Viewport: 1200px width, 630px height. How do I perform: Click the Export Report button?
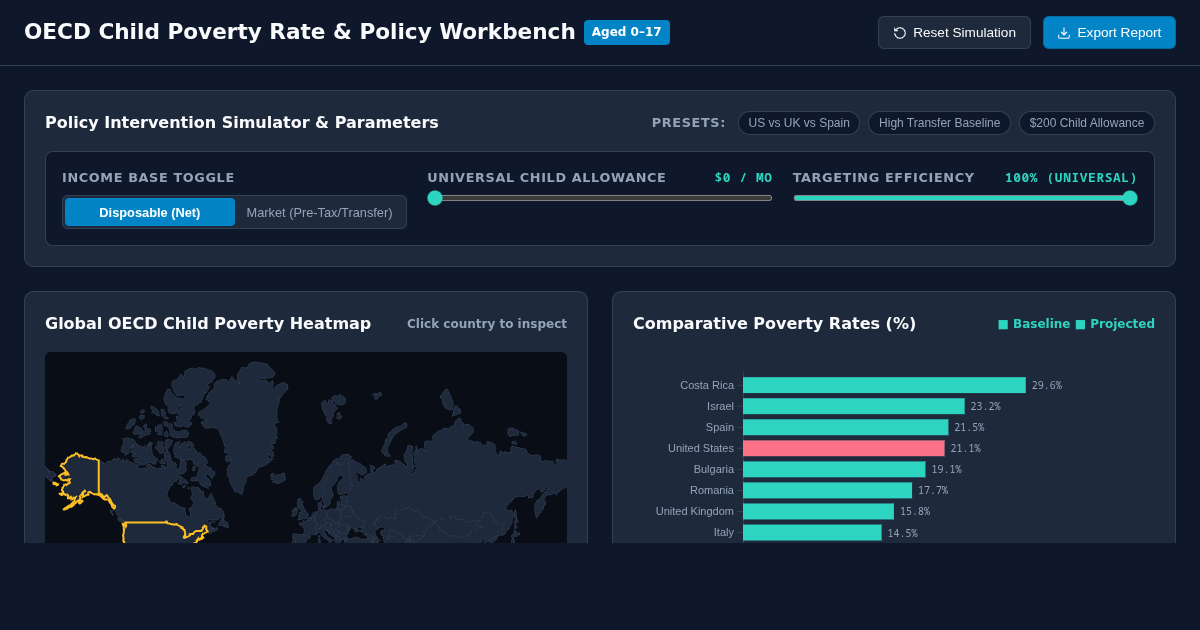pos(1109,33)
